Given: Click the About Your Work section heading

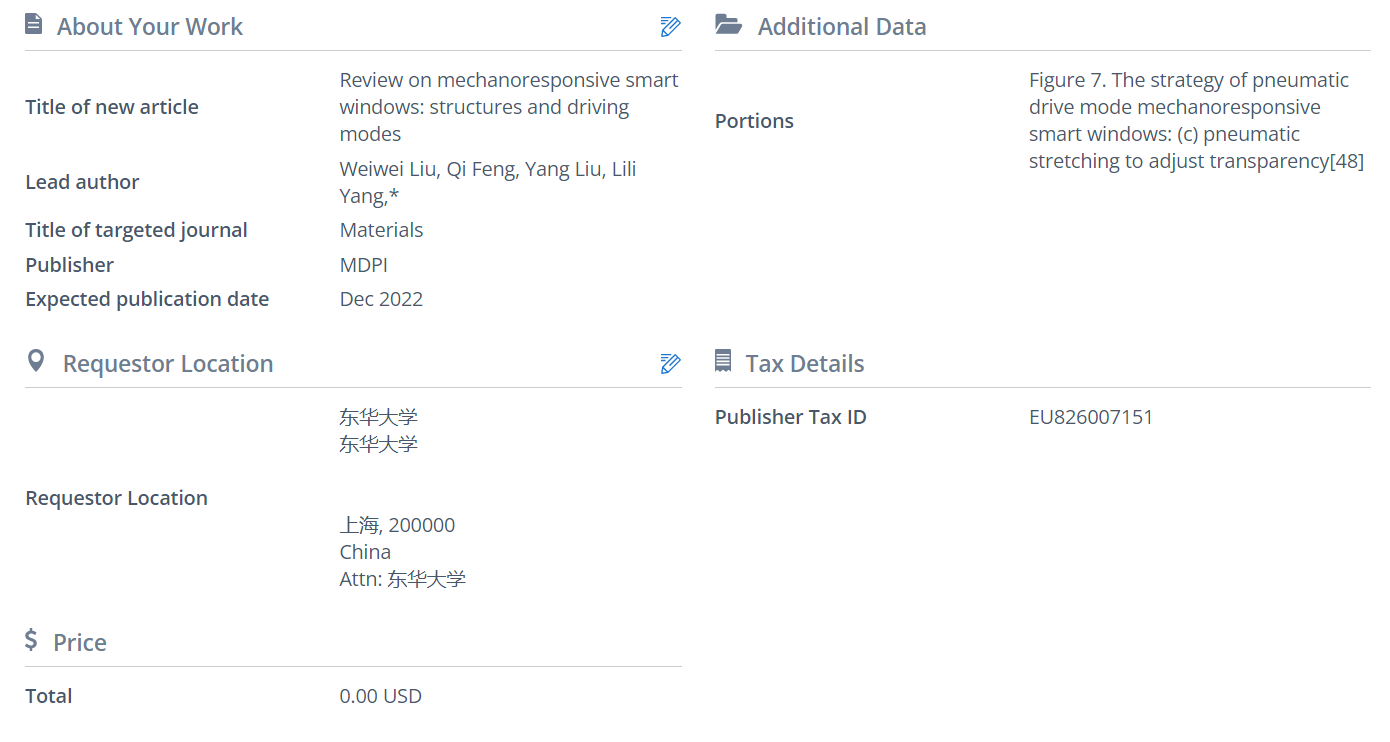Looking at the screenshot, I should pos(149,27).
